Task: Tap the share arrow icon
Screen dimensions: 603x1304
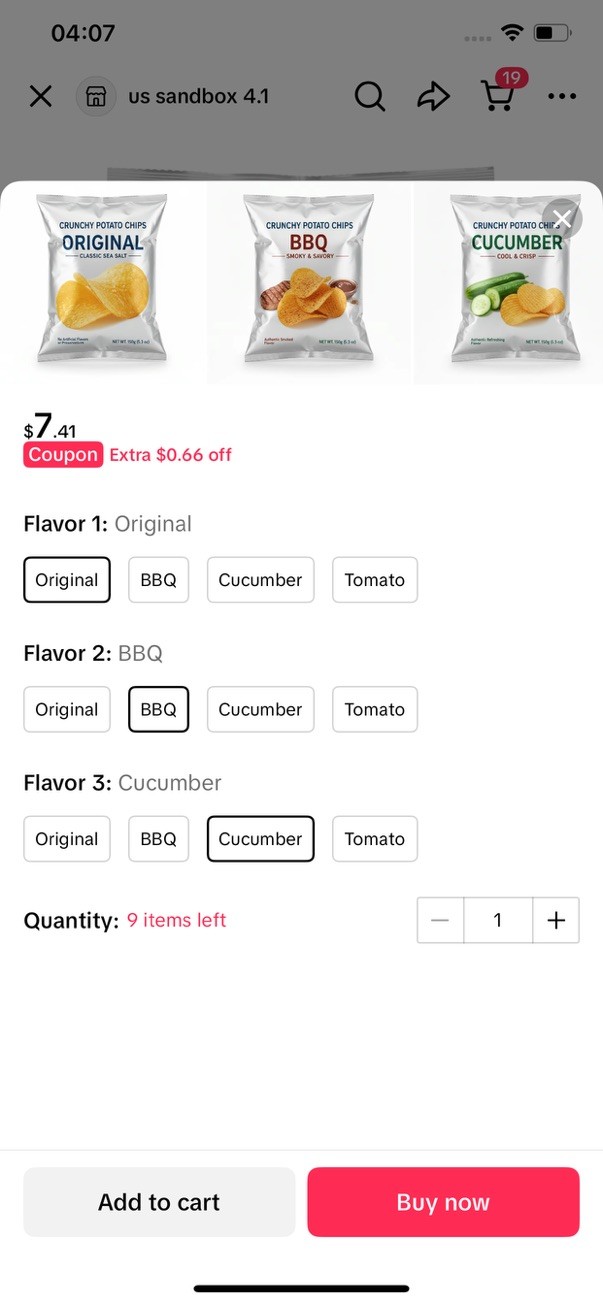Action: click(x=434, y=96)
